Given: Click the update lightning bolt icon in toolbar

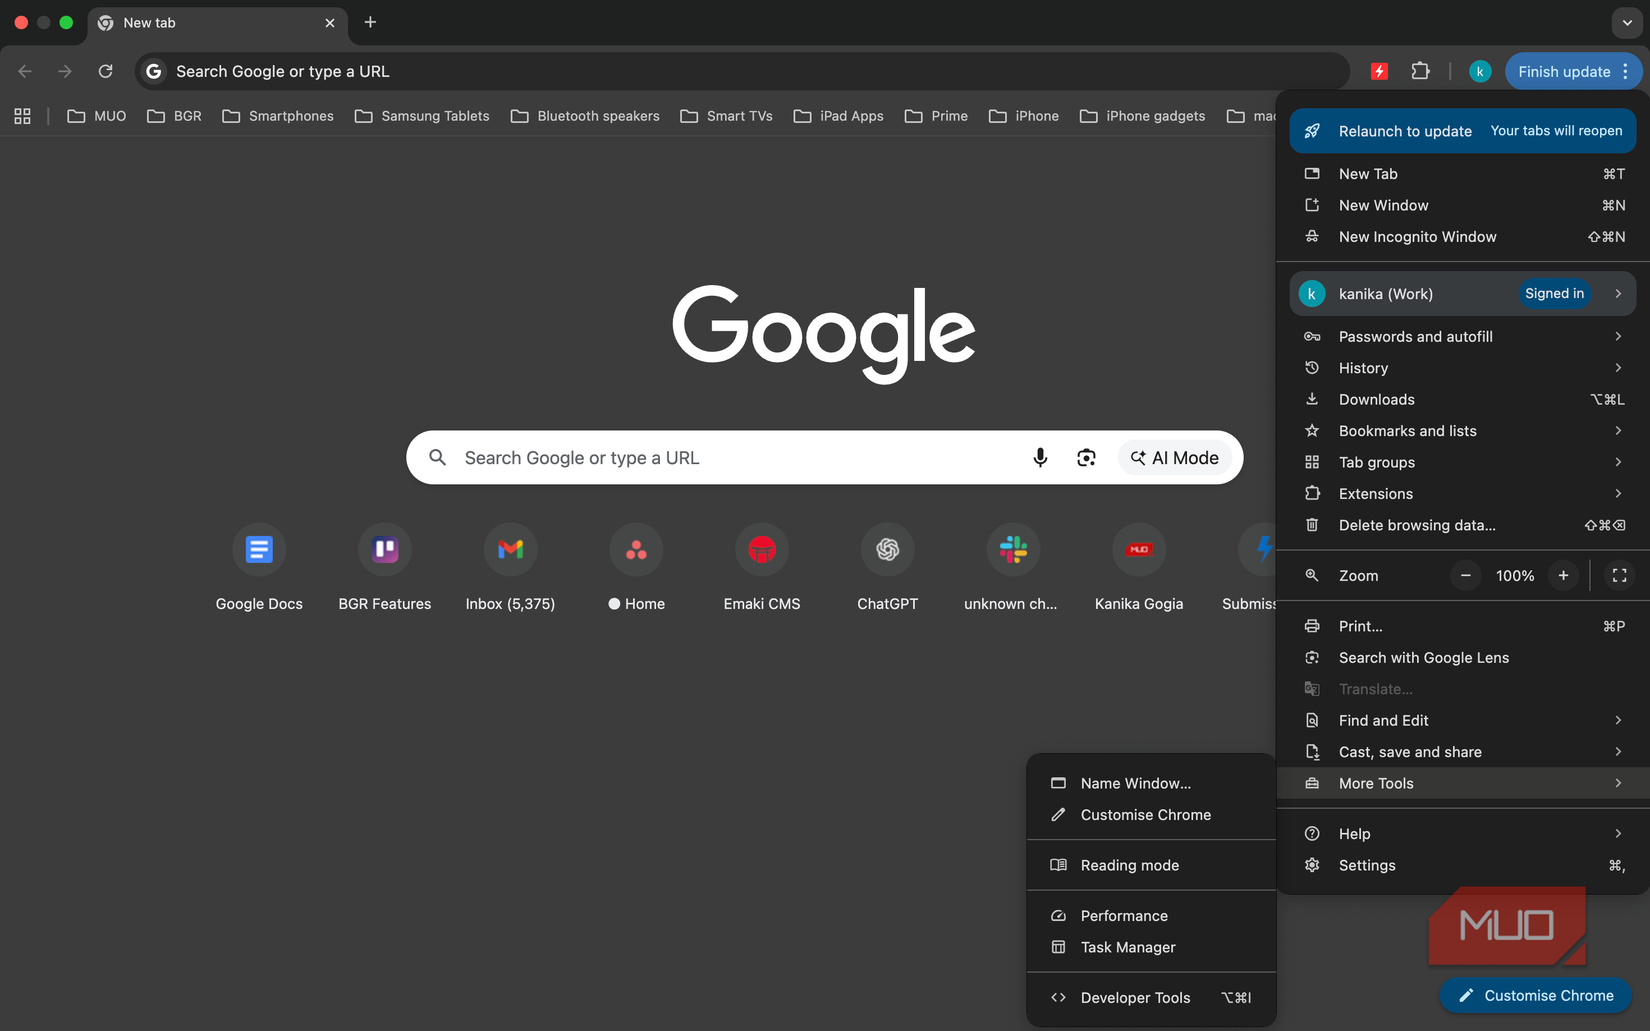Looking at the screenshot, I should coord(1380,71).
